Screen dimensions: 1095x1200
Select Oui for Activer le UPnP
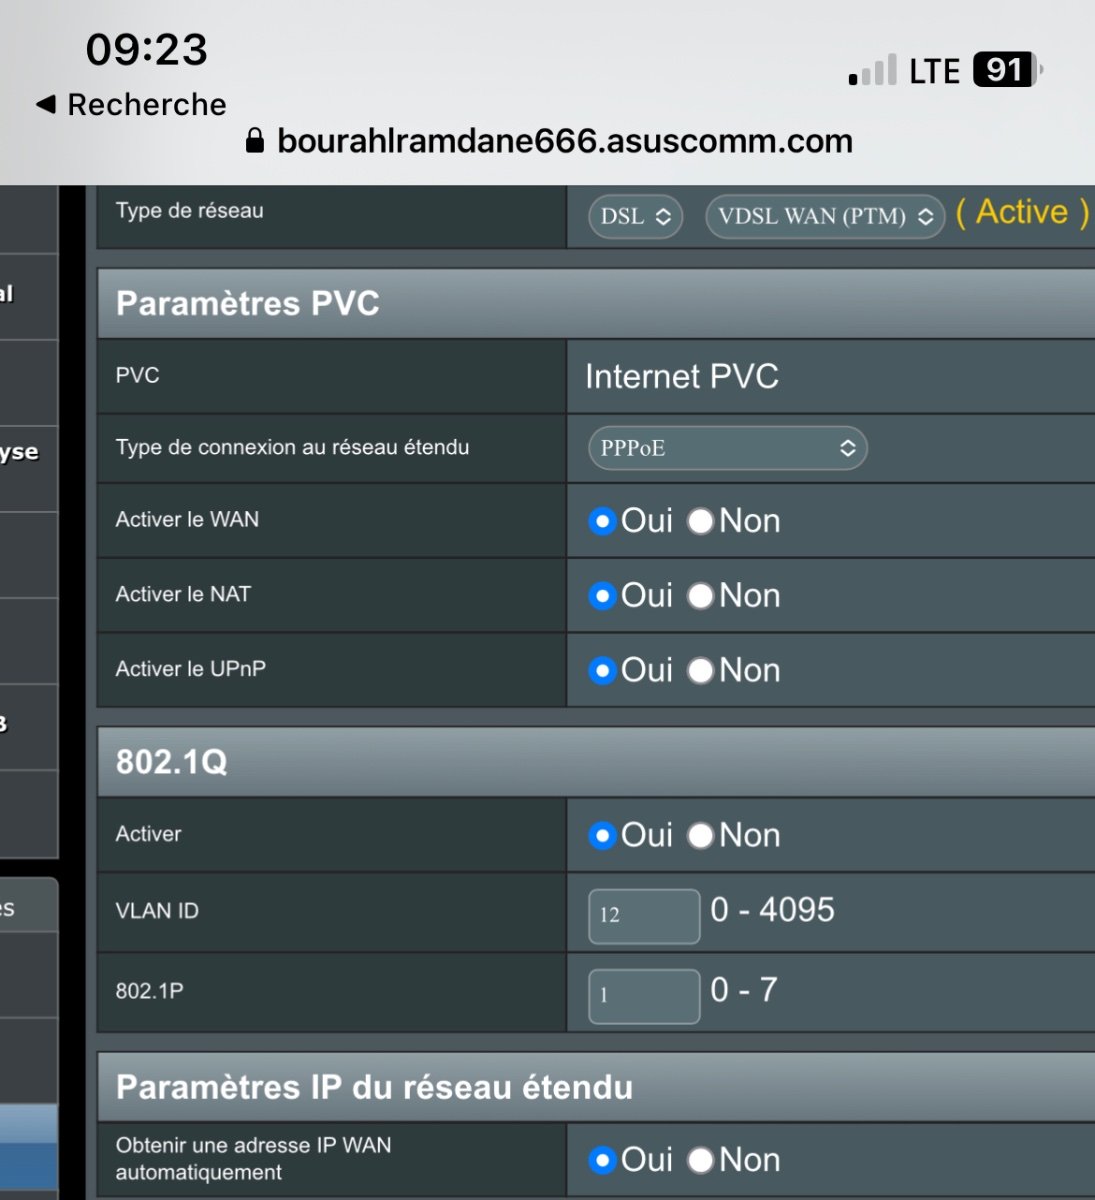pyautogui.click(x=602, y=670)
